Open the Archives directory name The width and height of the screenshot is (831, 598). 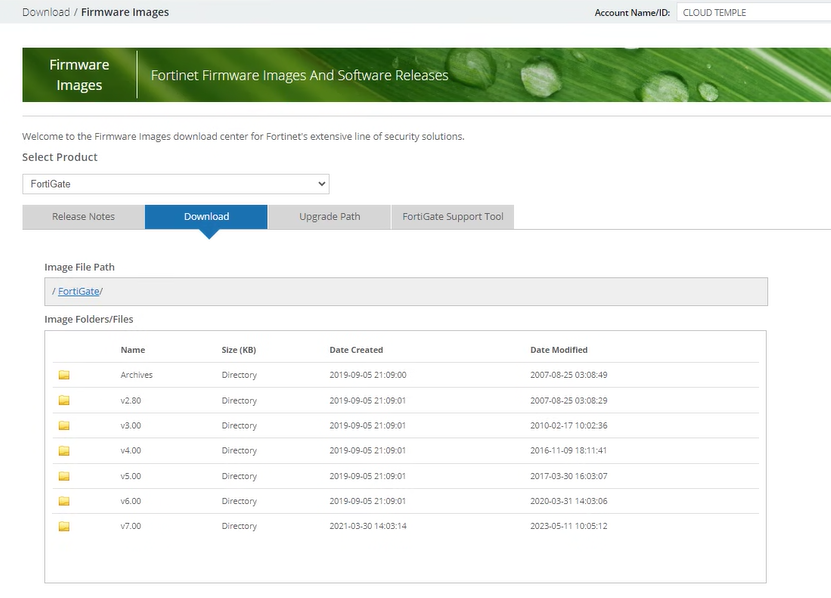point(136,375)
